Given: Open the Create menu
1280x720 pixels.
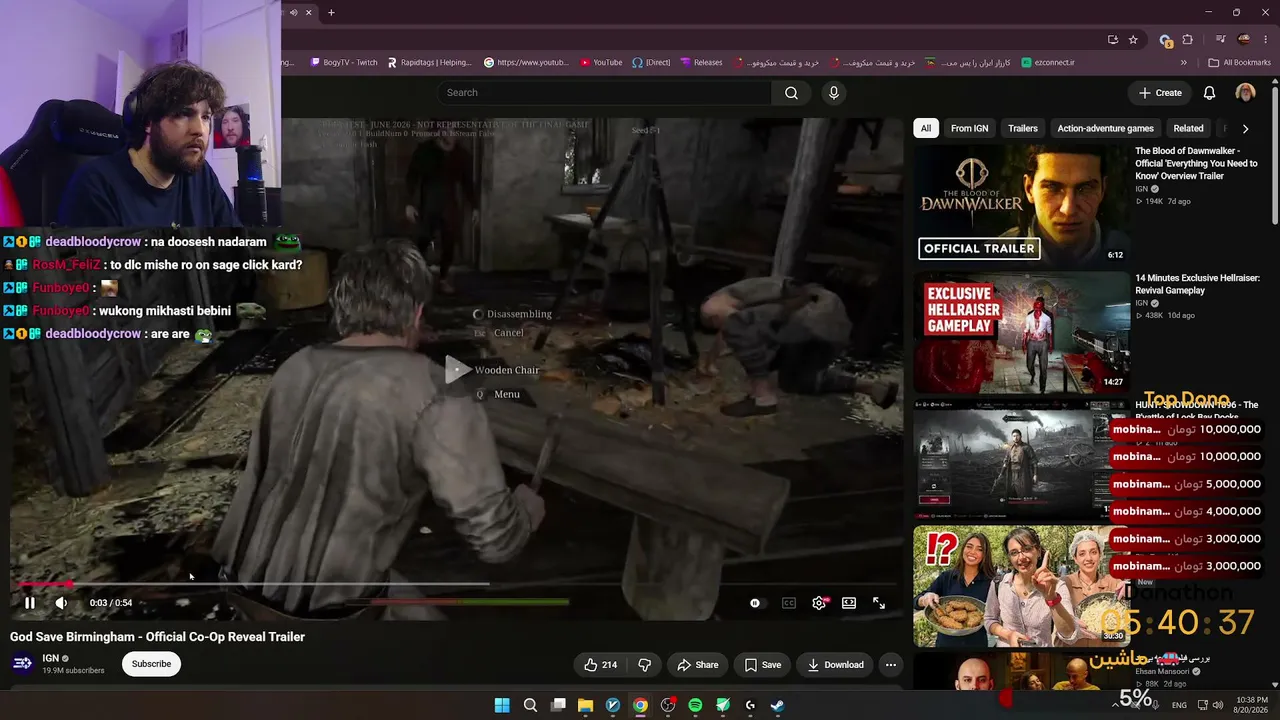Looking at the screenshot, I should coord(1160,93).
